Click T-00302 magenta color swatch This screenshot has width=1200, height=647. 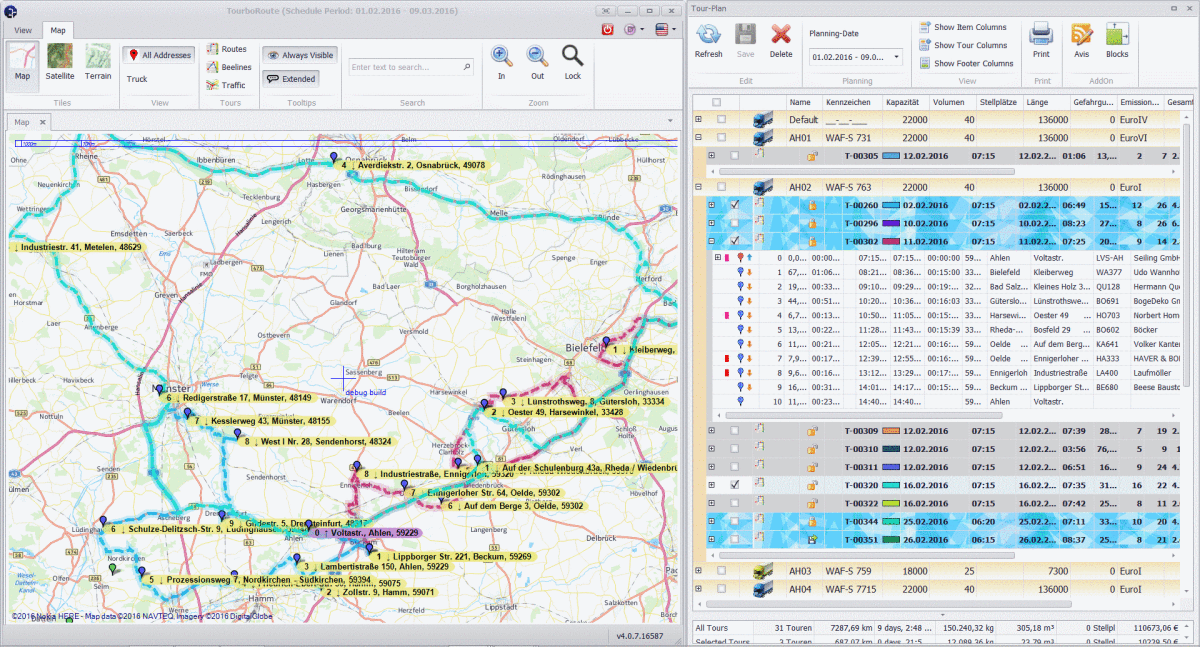[891, 241]
